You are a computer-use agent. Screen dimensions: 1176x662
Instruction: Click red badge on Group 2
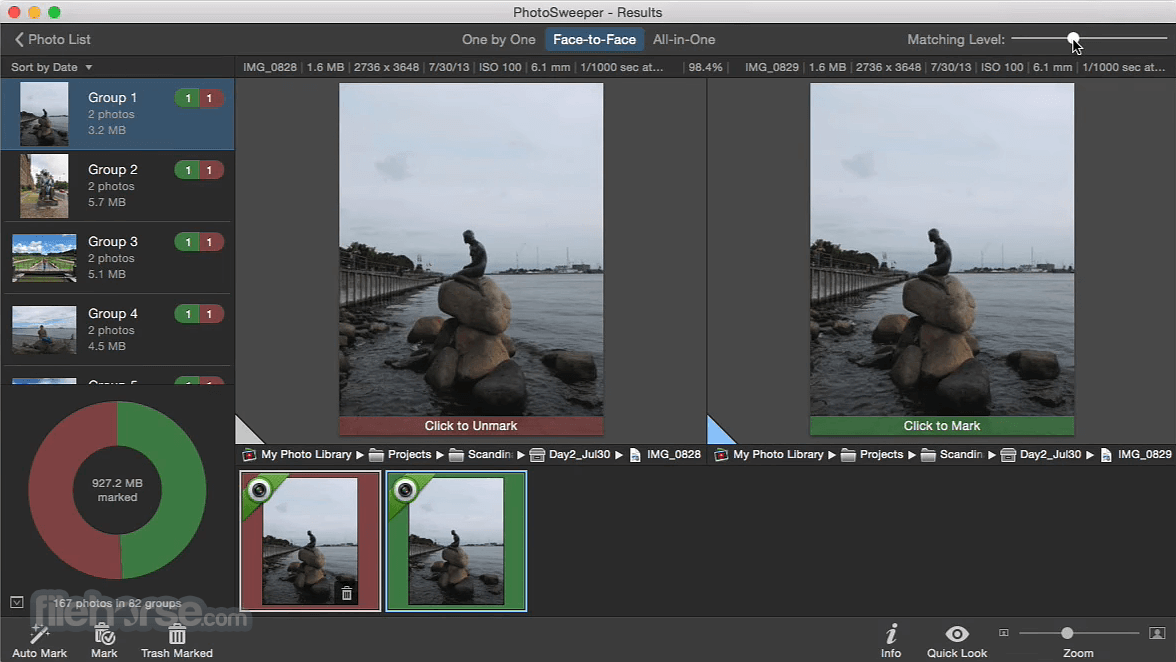(x=211, y=170)
